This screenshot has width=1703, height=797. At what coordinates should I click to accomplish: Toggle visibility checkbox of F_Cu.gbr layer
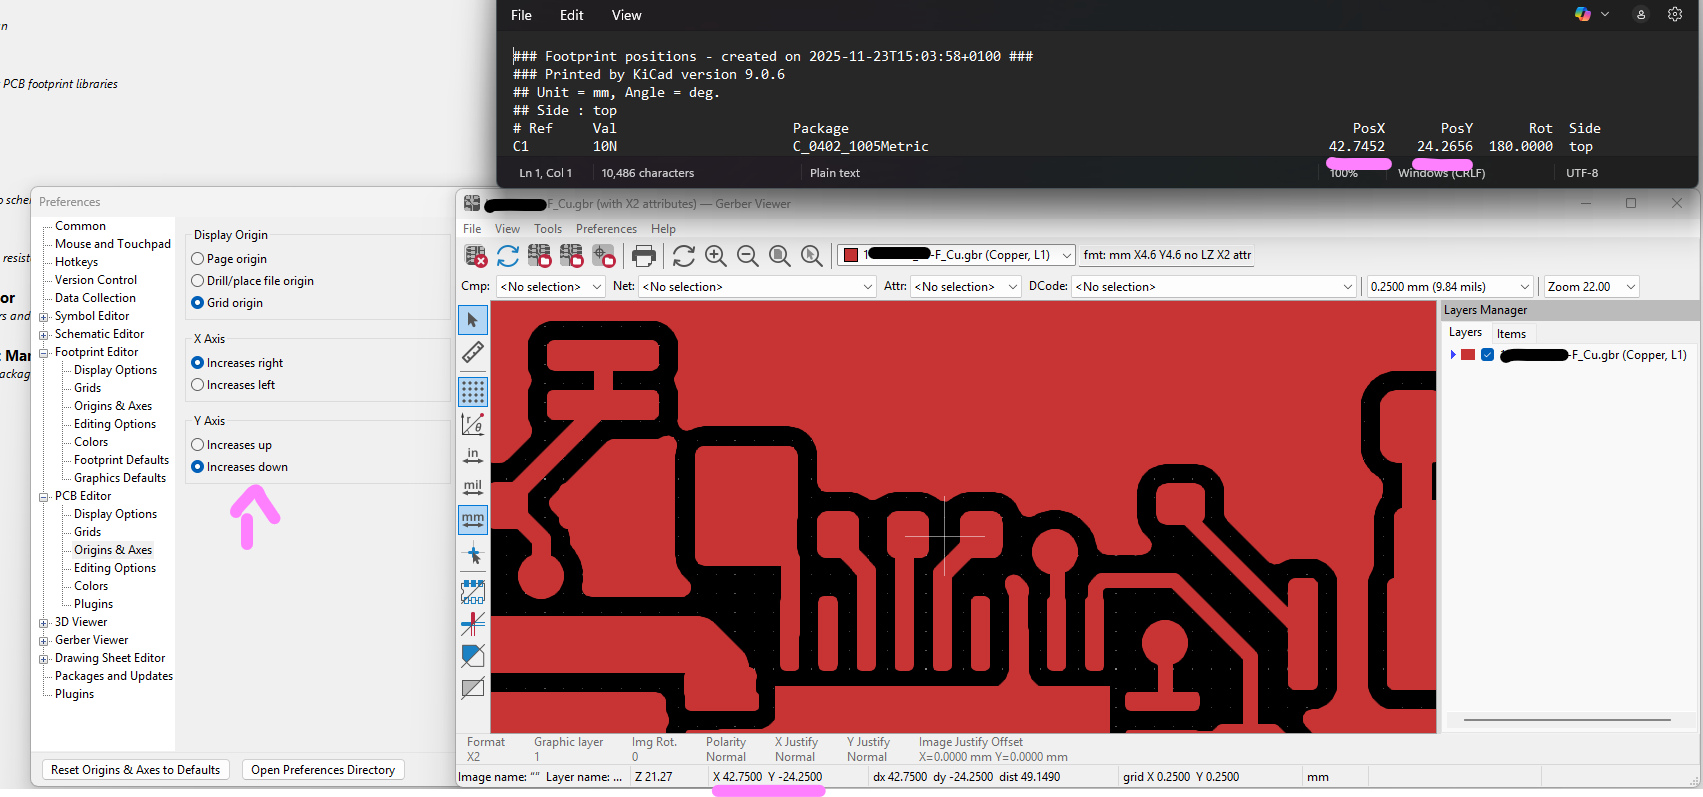[x=1488, y=355]
